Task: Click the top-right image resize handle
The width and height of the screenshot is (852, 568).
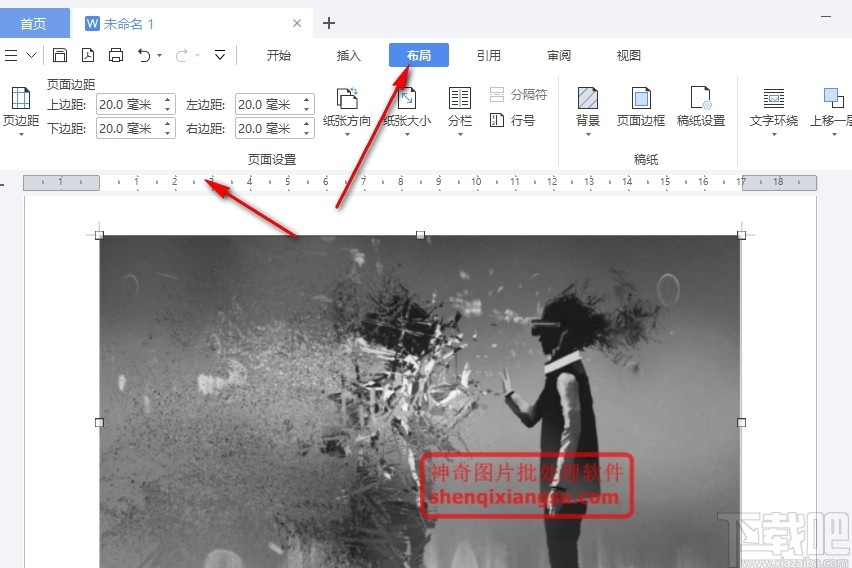Action: [741, 235]
